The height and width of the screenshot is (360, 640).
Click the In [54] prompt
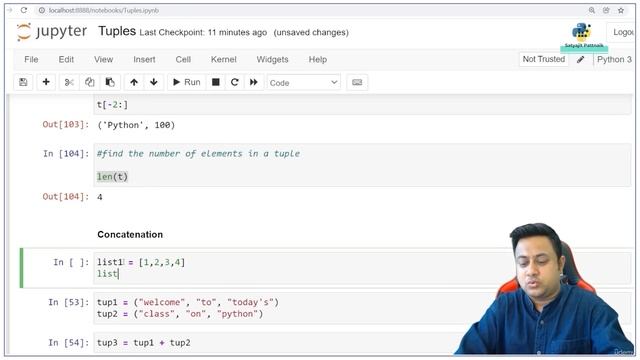(68, 342)
